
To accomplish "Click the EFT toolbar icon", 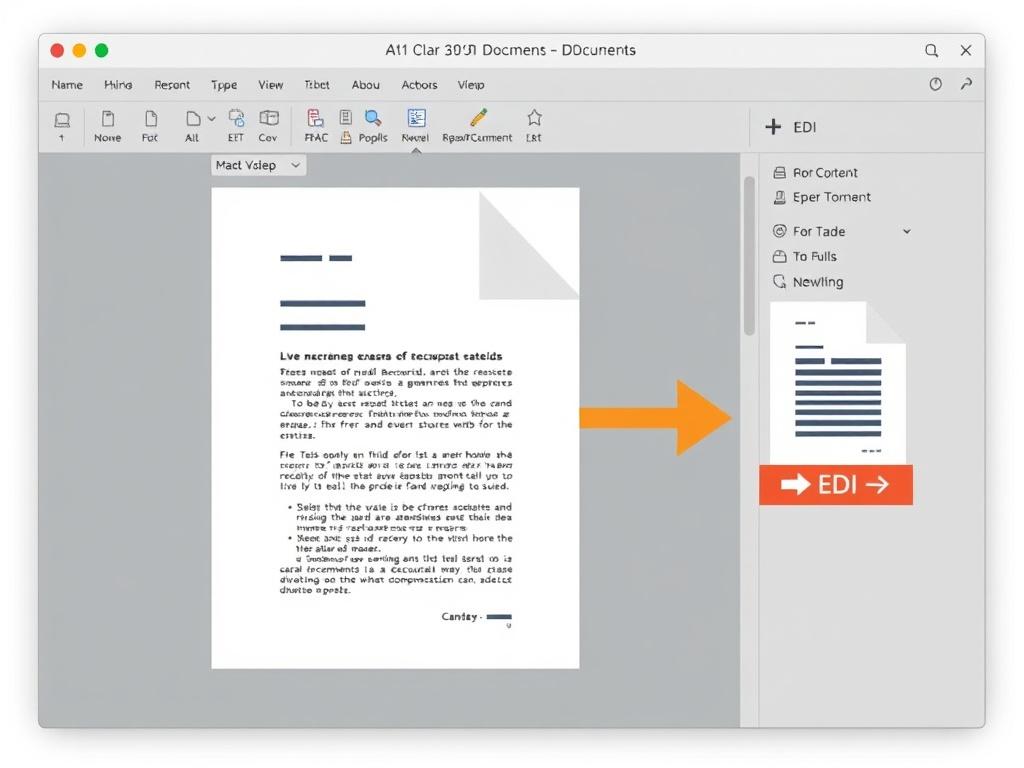I will [236, 119].
